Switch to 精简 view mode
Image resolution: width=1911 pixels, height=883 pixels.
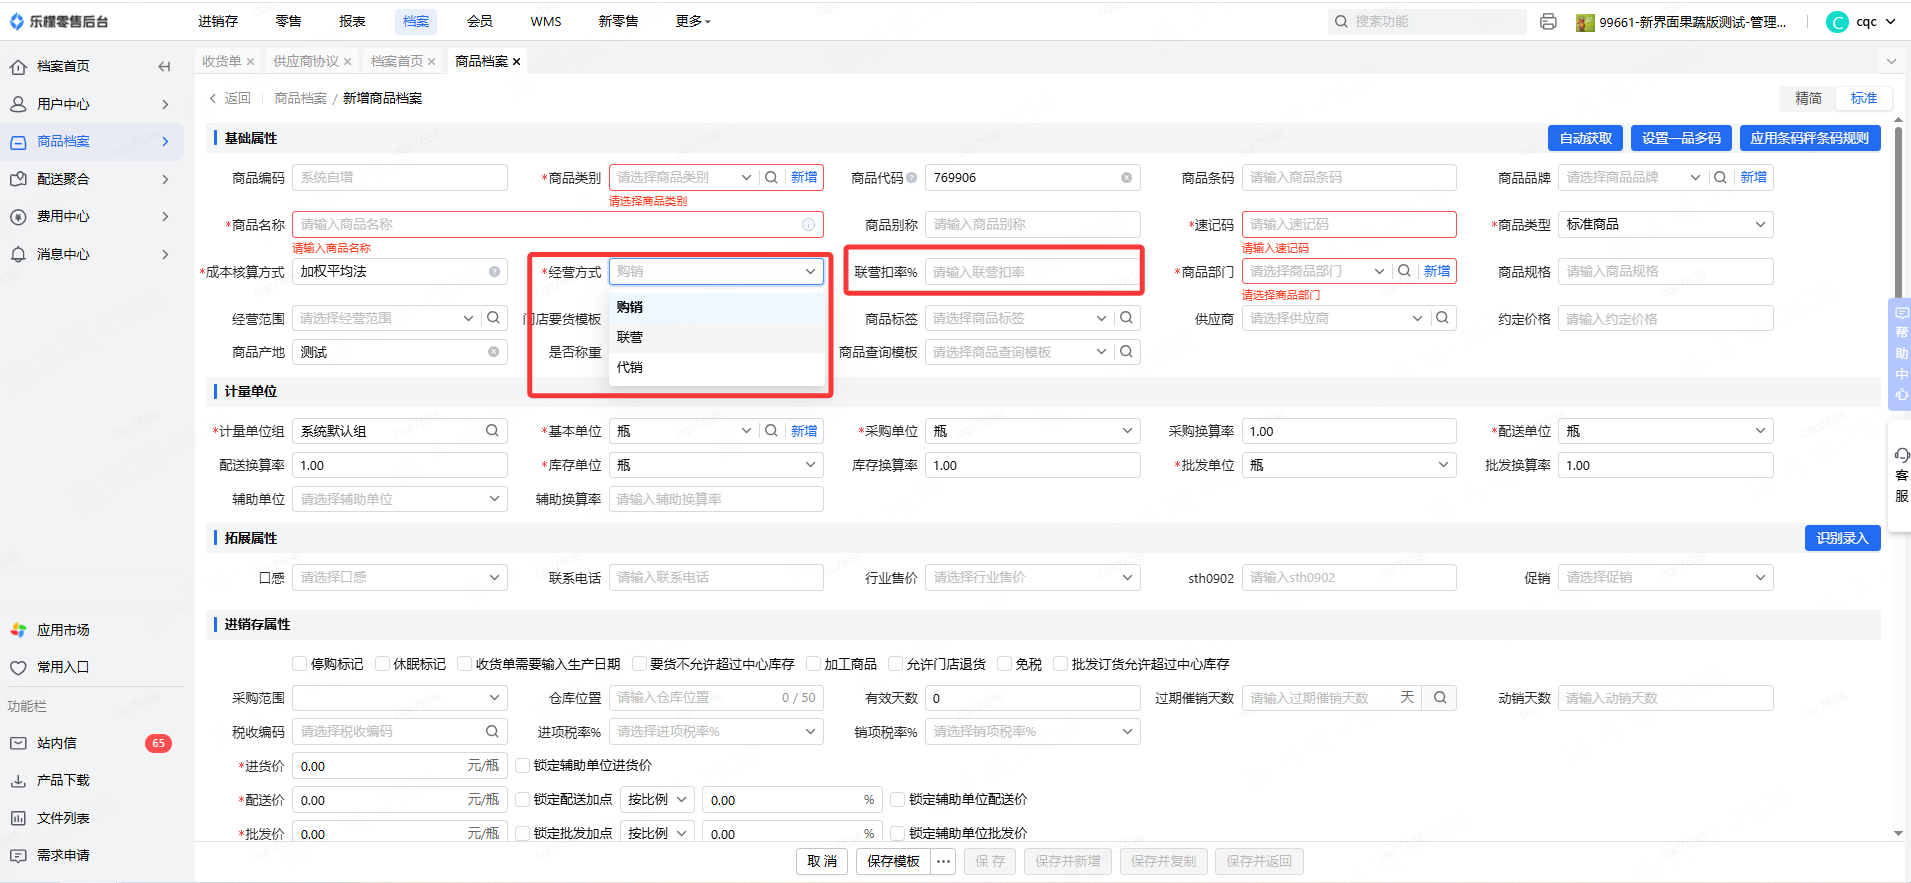pos(1808,98)
